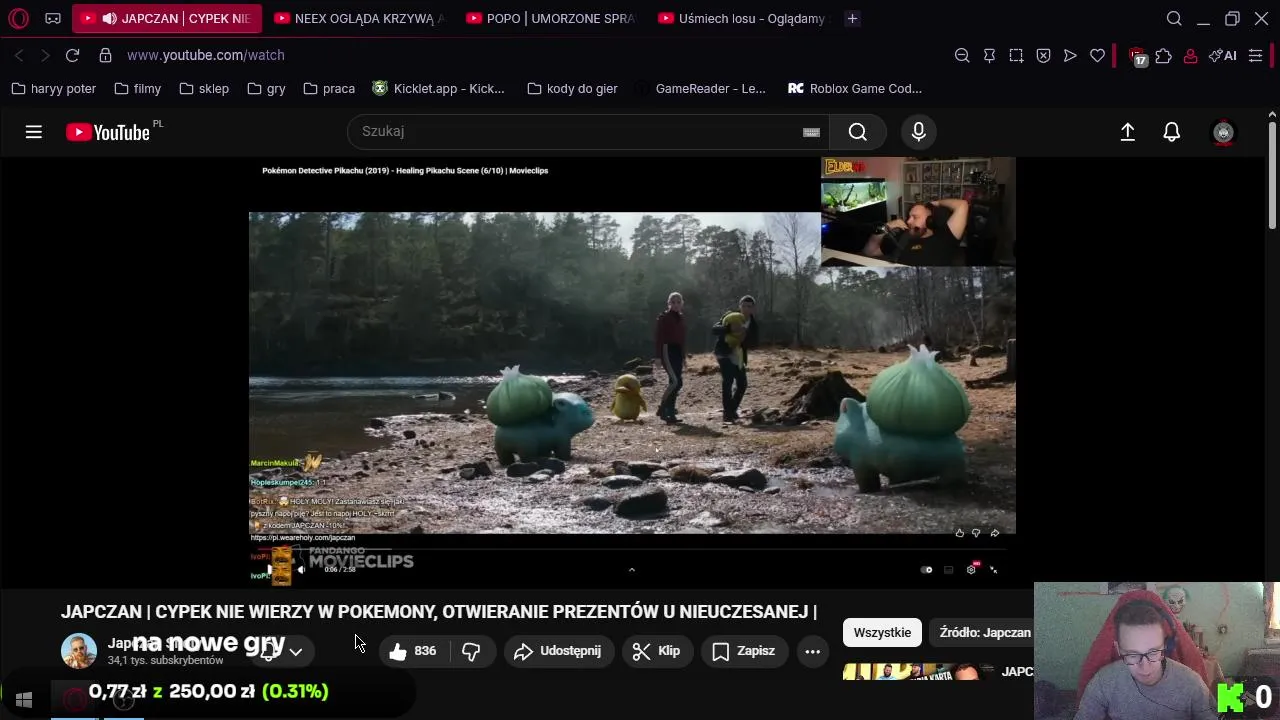
Task: Open the YouTube upload/create icon
Action: click(1127, 132)
